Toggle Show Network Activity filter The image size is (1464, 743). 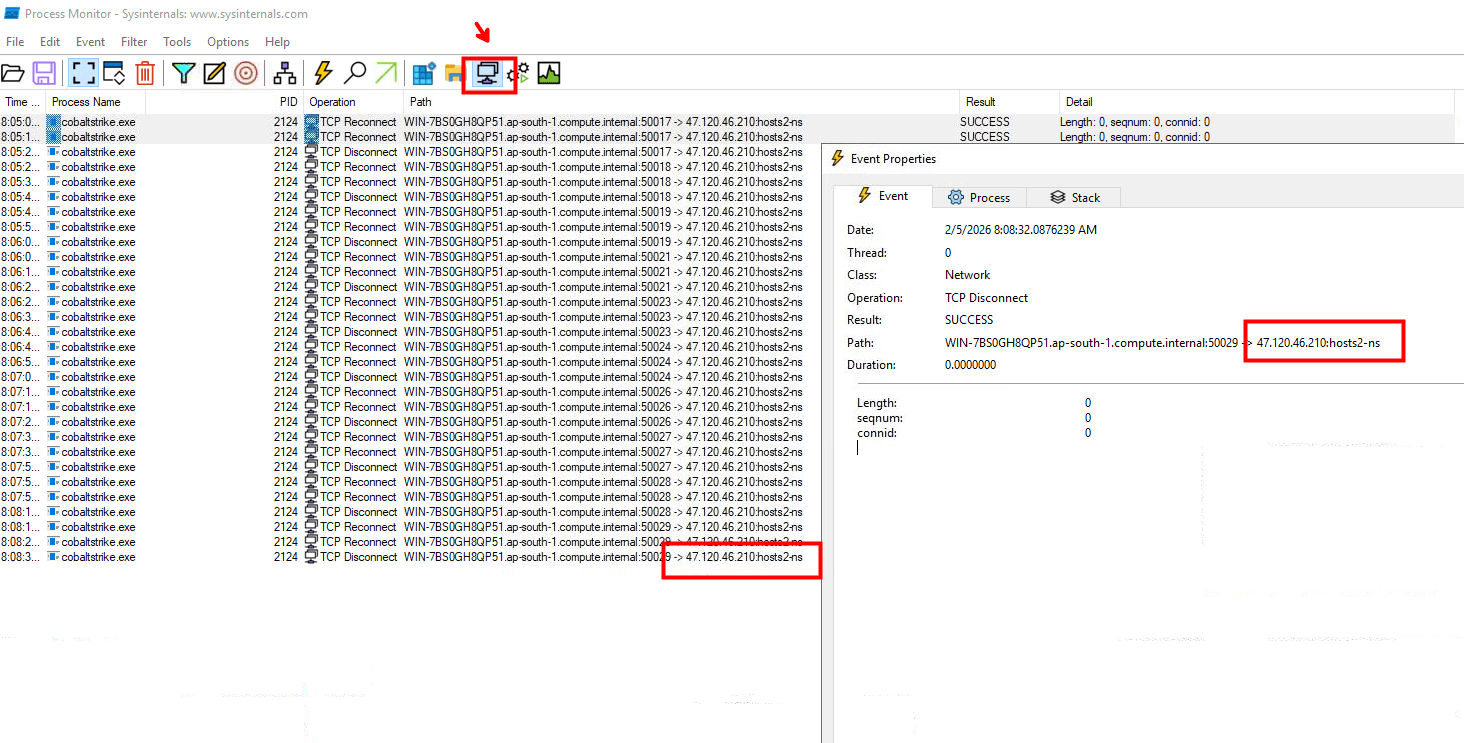(489, 73)
